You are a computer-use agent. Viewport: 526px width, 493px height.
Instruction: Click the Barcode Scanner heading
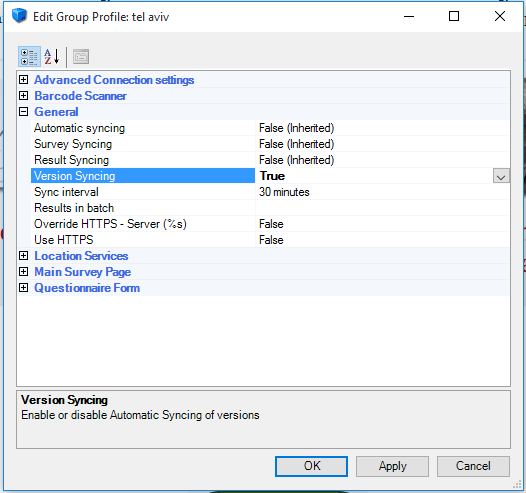[81, 96]
